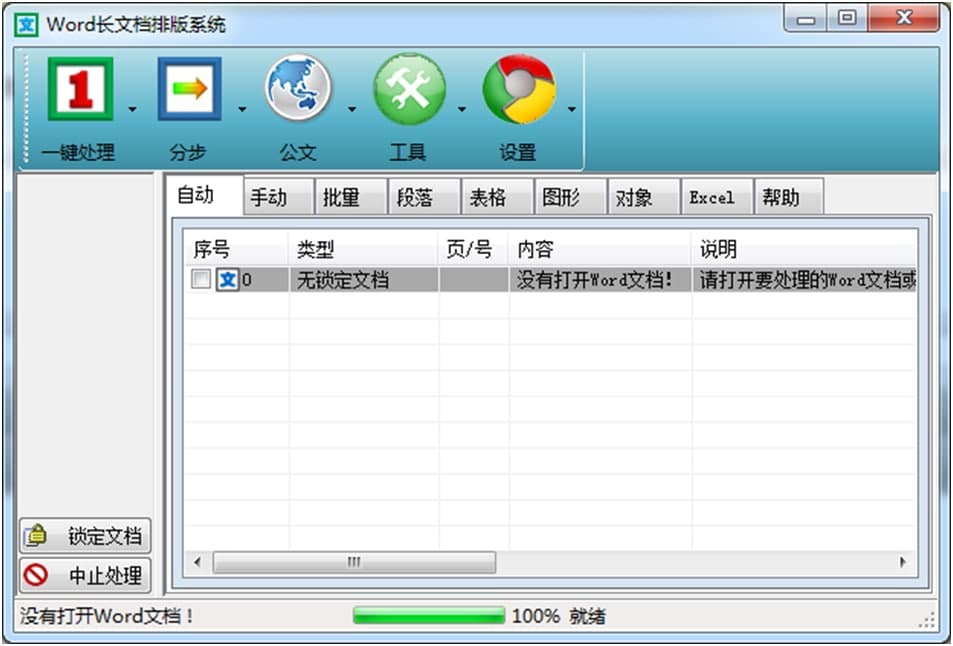Click the scrollbar left arrow
Image resolution: width=953 pixels, height=646 pixels.
point(198,562)
